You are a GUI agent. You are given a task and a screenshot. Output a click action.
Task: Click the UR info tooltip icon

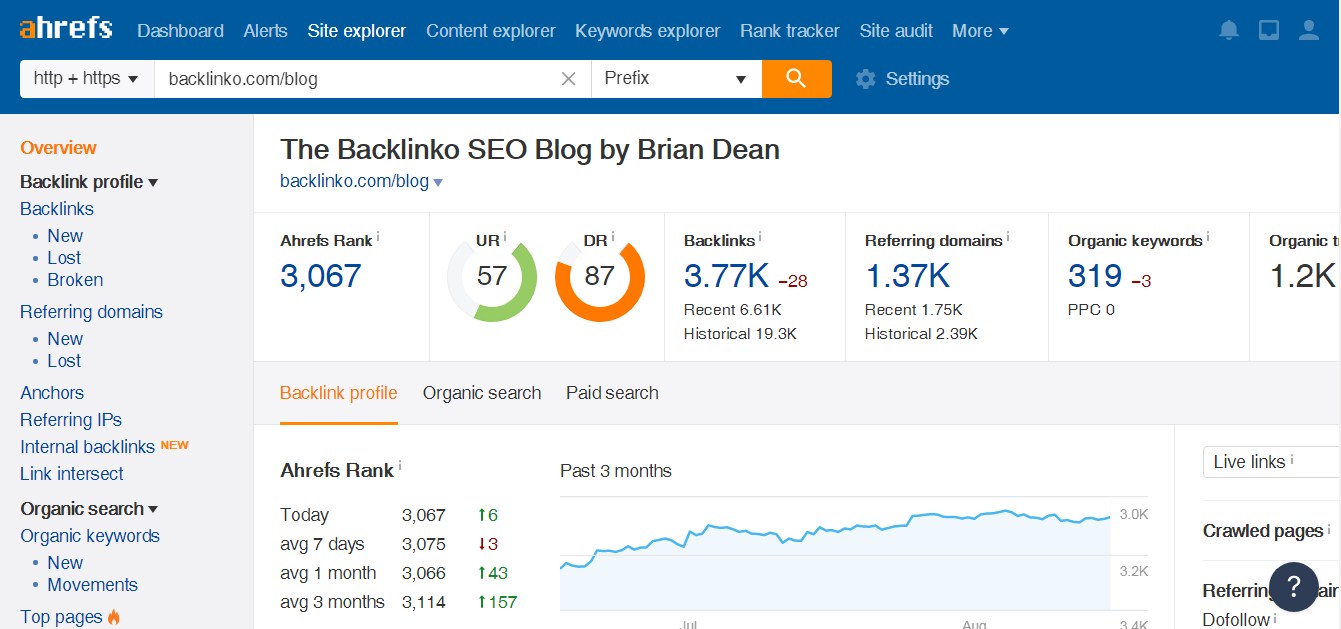pos(505,237)
